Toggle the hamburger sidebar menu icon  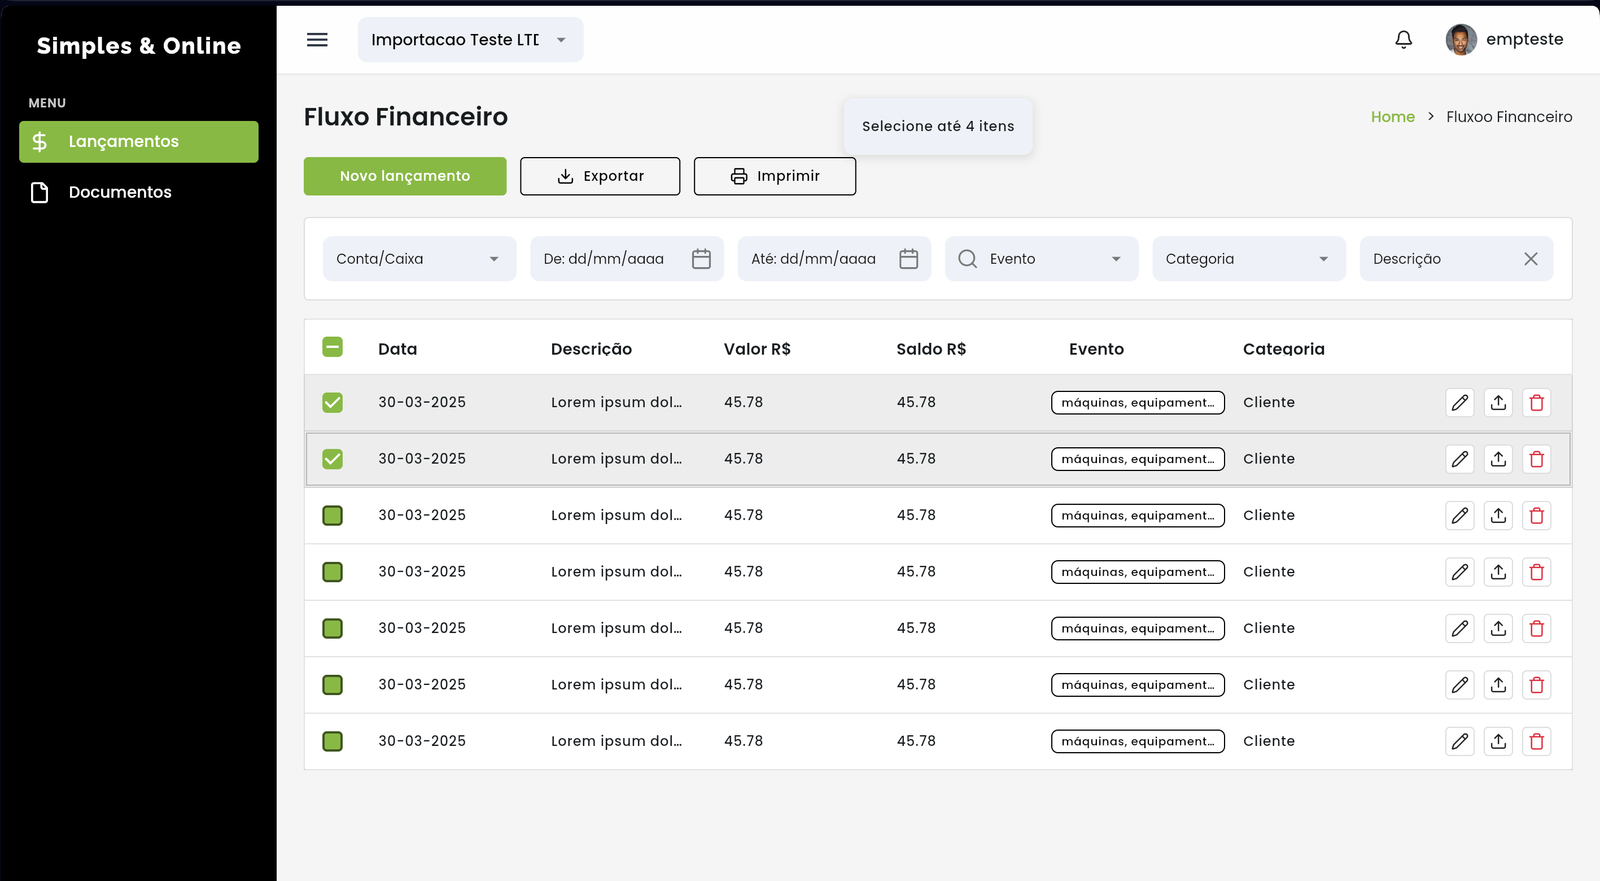317,40
